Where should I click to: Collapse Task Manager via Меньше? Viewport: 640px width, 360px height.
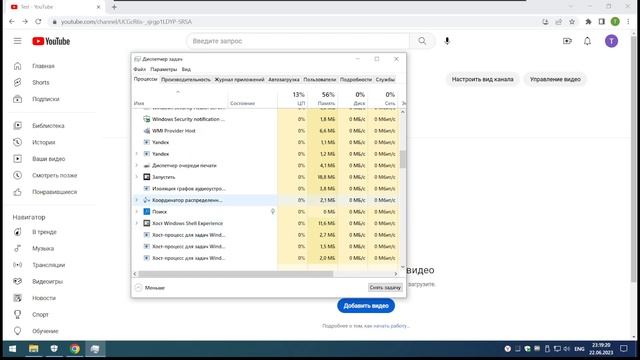(150, 288)
